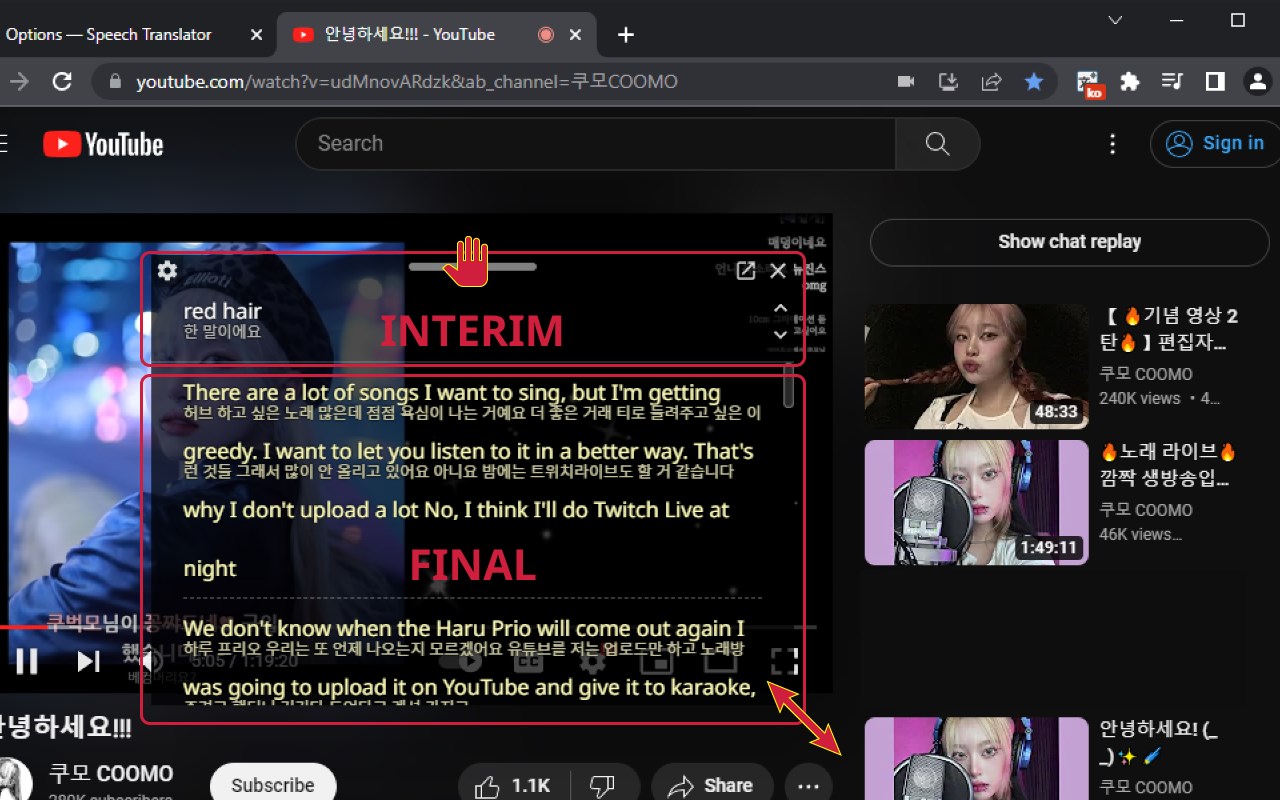The image size is (1280, 800).
Task: Subscribe to the 쿠모 COOMO channel
Action: (273, 785)
